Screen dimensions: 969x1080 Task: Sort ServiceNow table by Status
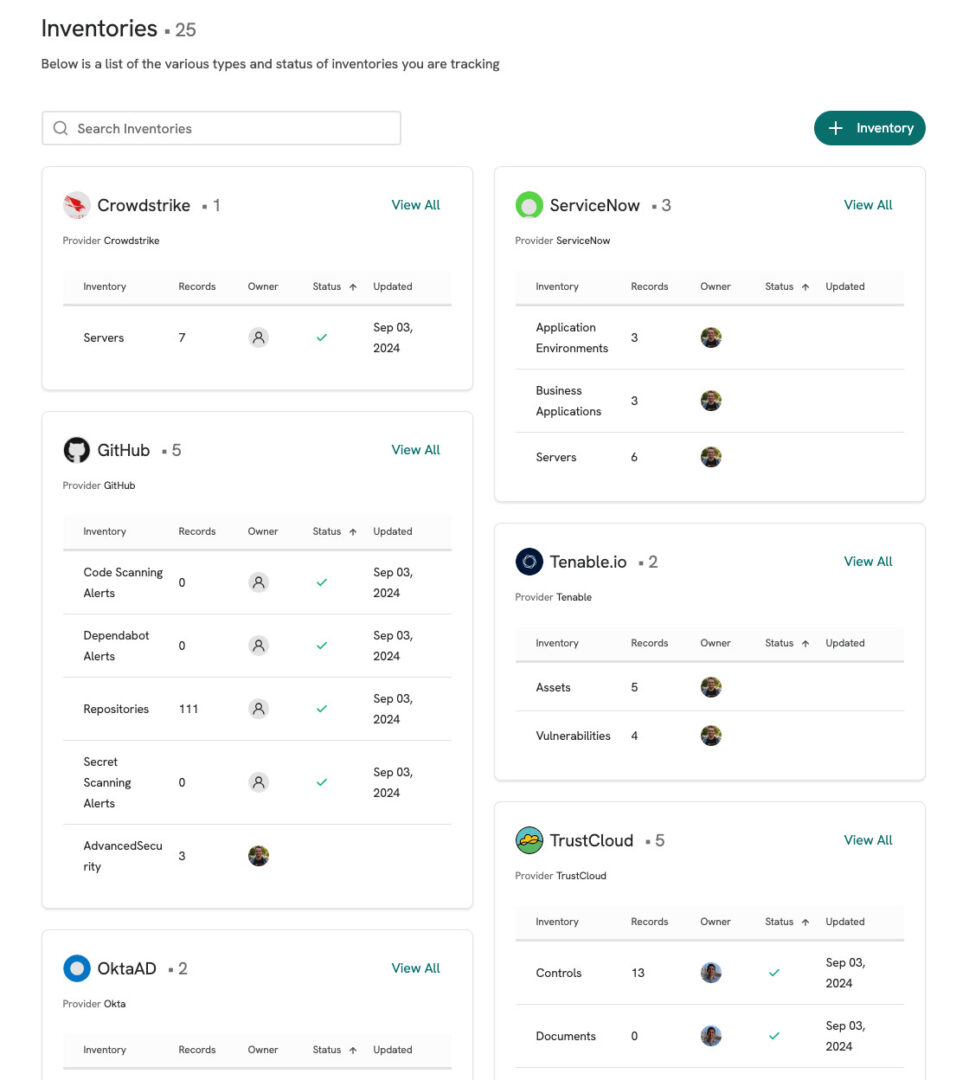(786, 287)
